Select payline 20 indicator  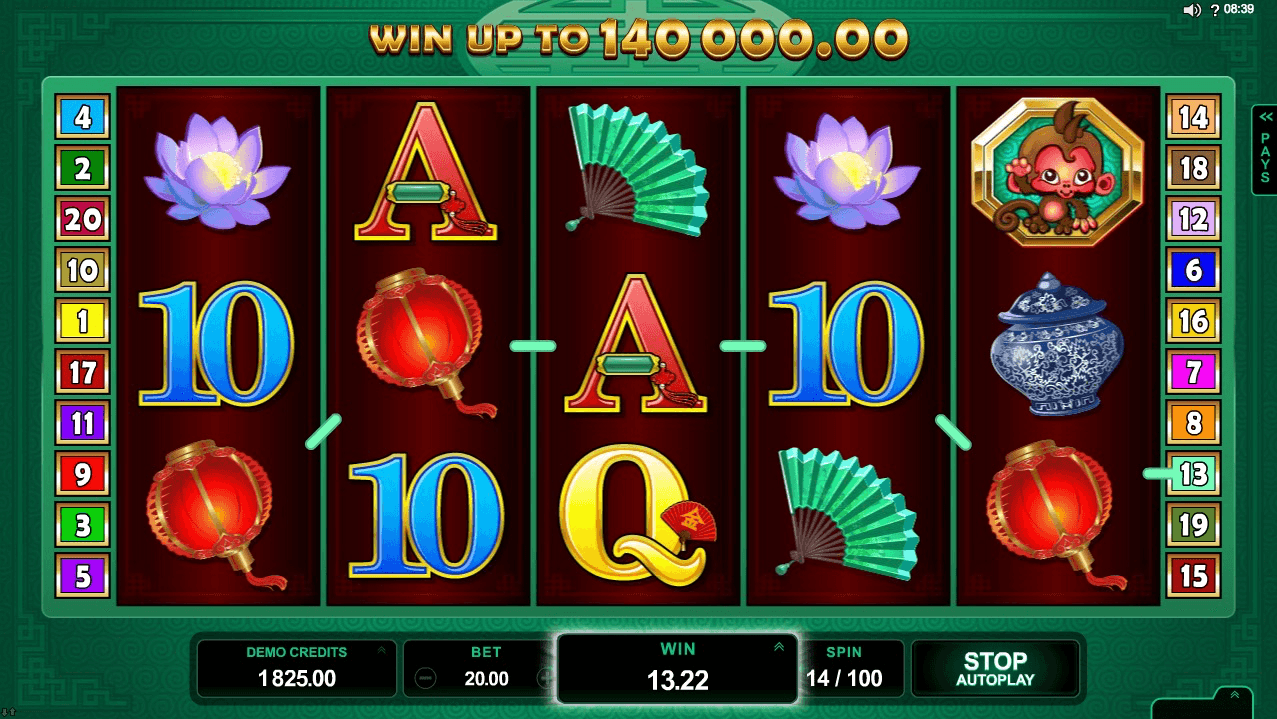[82, 219]
